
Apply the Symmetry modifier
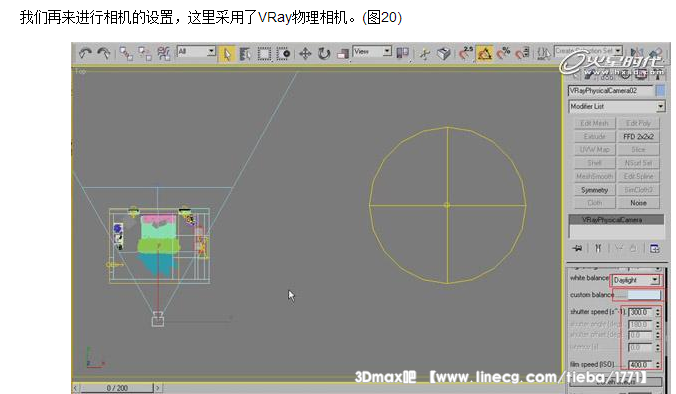(594, 190)
